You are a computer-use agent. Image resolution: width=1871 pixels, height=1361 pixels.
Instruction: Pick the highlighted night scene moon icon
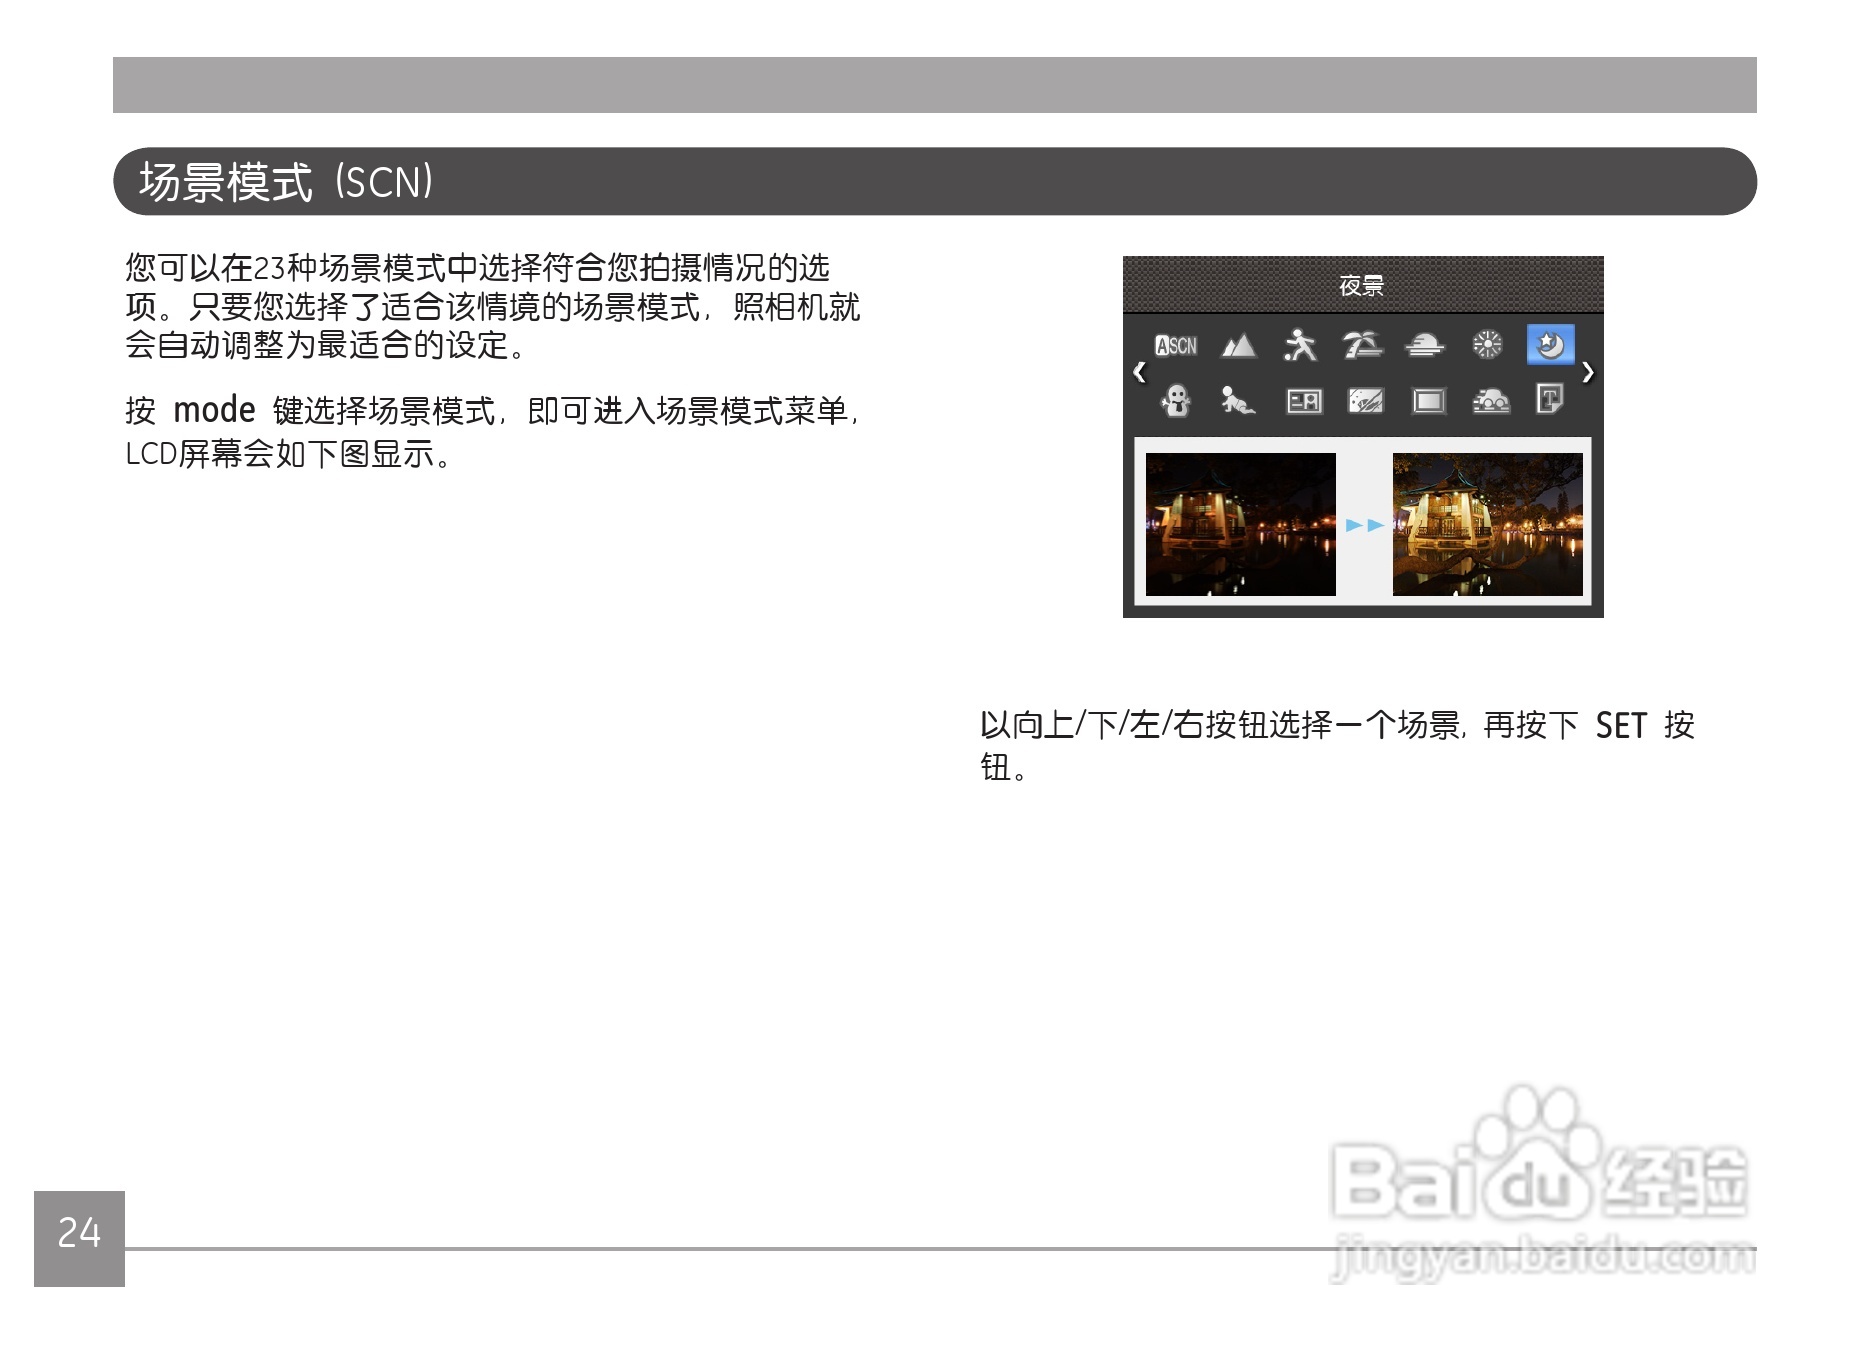pos(1550,345)
